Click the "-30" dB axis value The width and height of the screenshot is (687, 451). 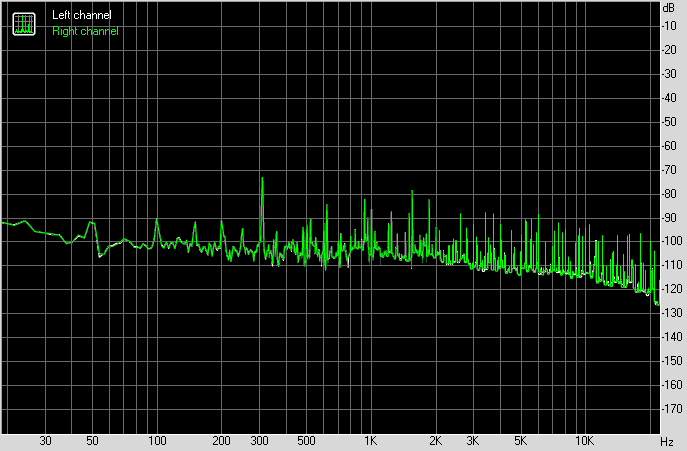tap(669, 74)
